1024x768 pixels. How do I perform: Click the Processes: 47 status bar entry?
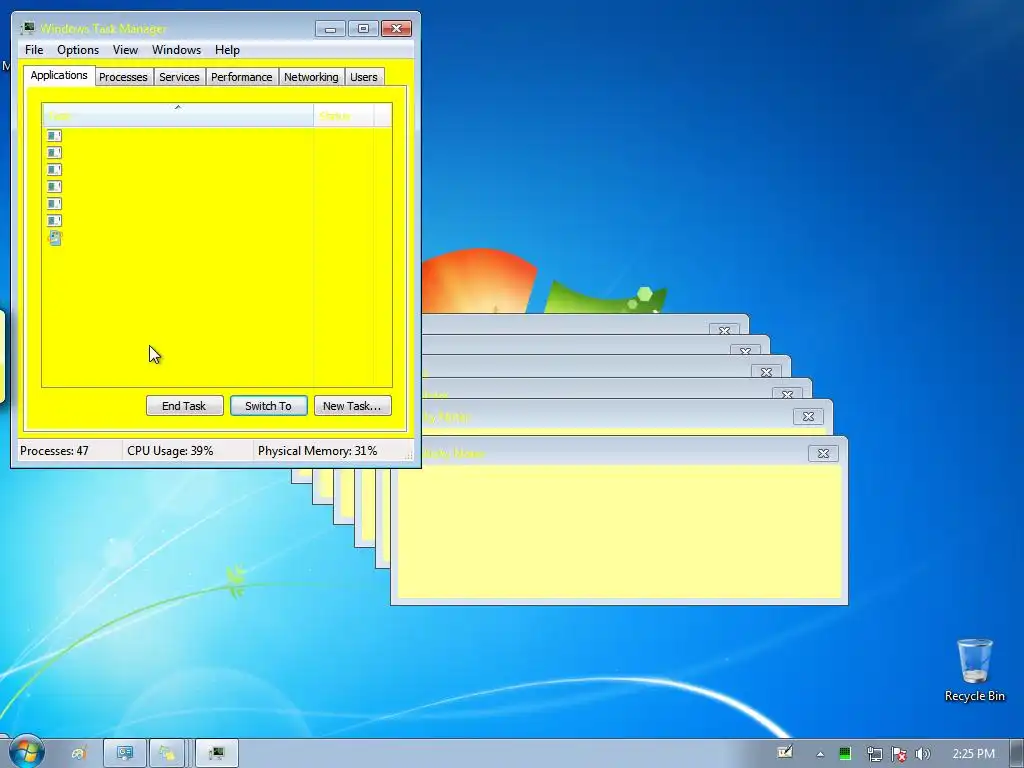point(54,451)
